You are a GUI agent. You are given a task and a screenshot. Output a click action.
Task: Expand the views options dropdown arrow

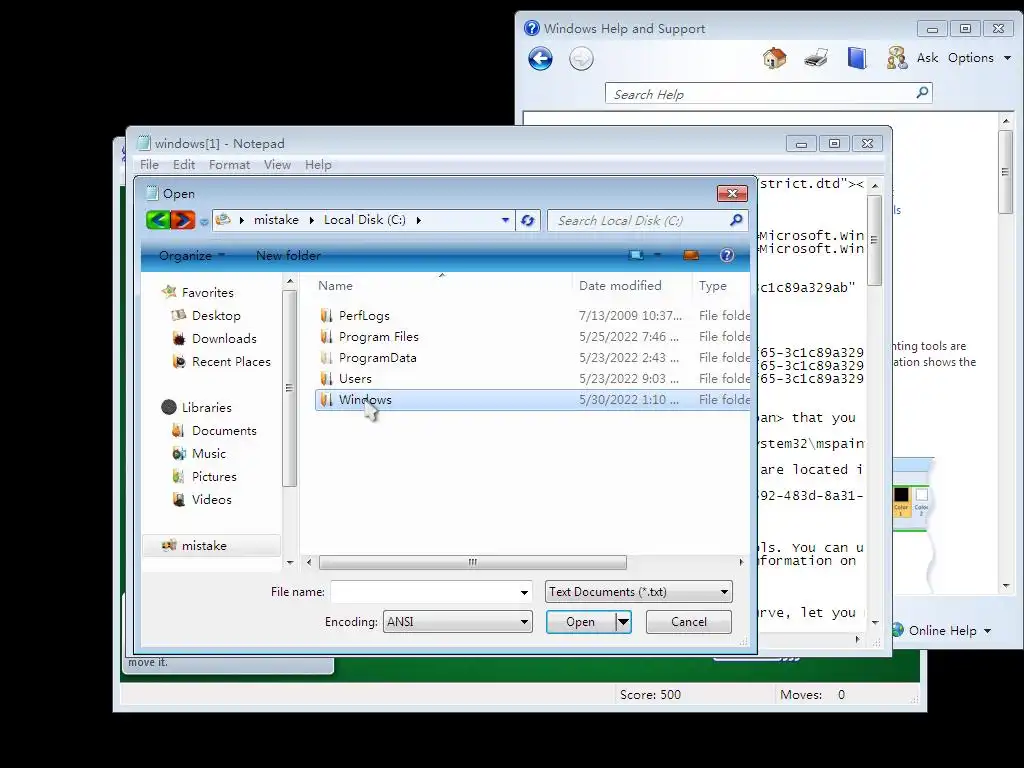pyautogui.click(x=657, y=255)
